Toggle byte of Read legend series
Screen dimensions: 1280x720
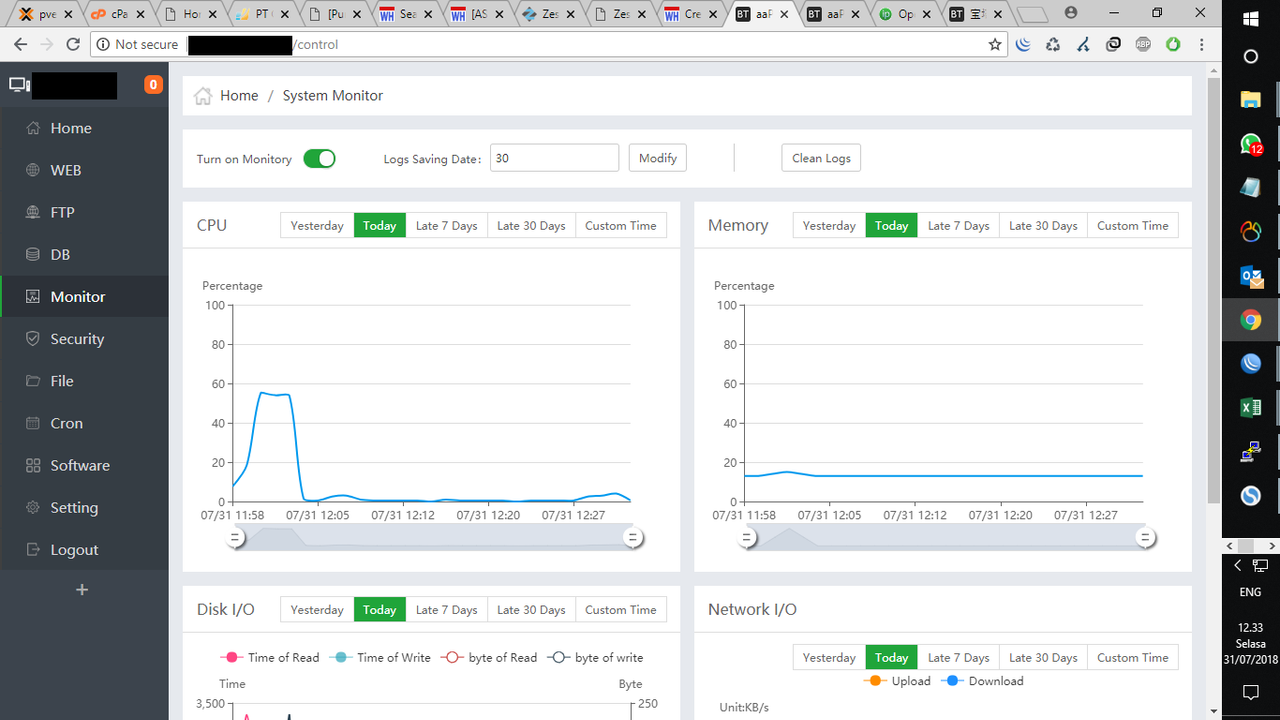(489, 658)
